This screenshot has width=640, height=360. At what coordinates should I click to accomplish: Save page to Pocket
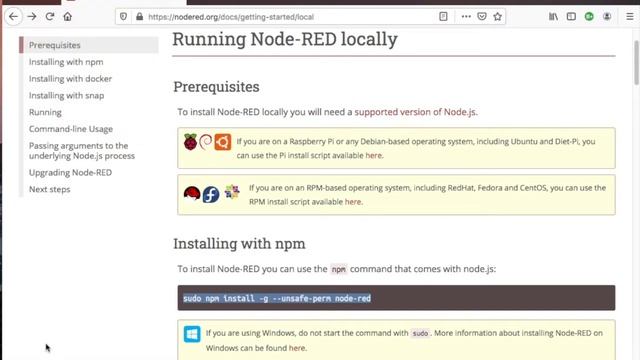tap(482, 17)
